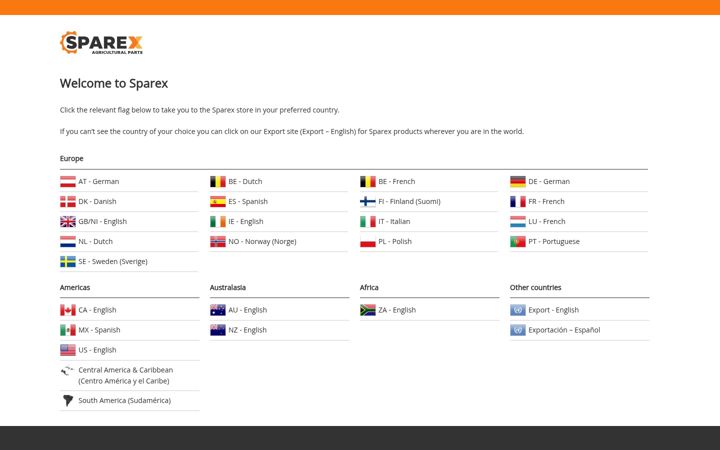Open the AT - German store link

[99, 181]
